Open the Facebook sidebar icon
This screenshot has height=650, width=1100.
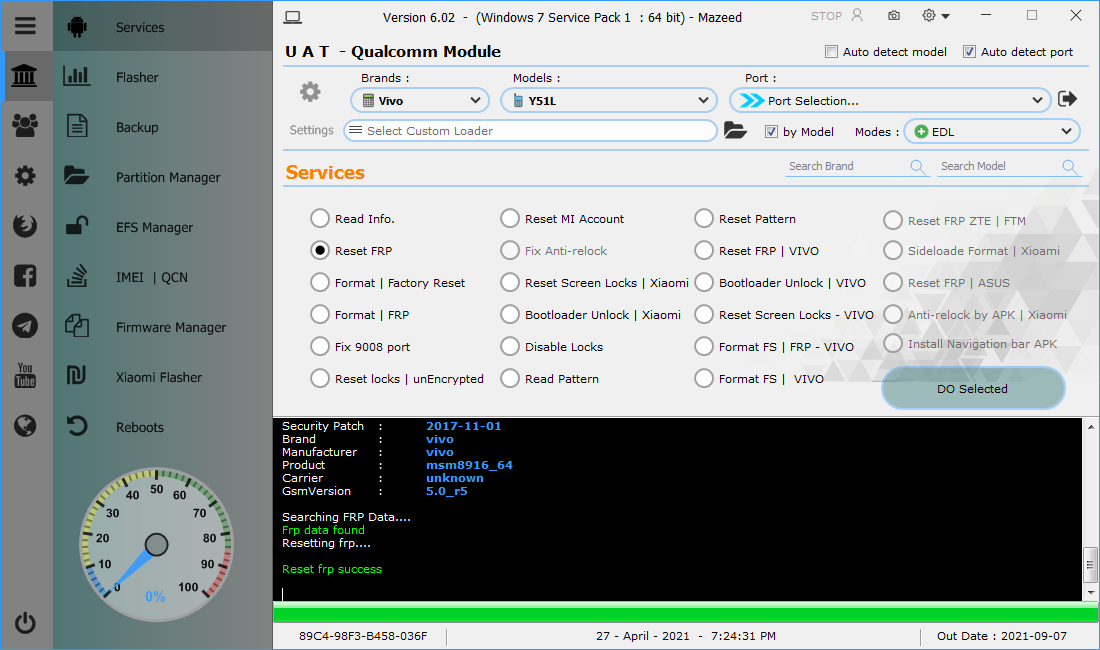click(x=25, y=276)
